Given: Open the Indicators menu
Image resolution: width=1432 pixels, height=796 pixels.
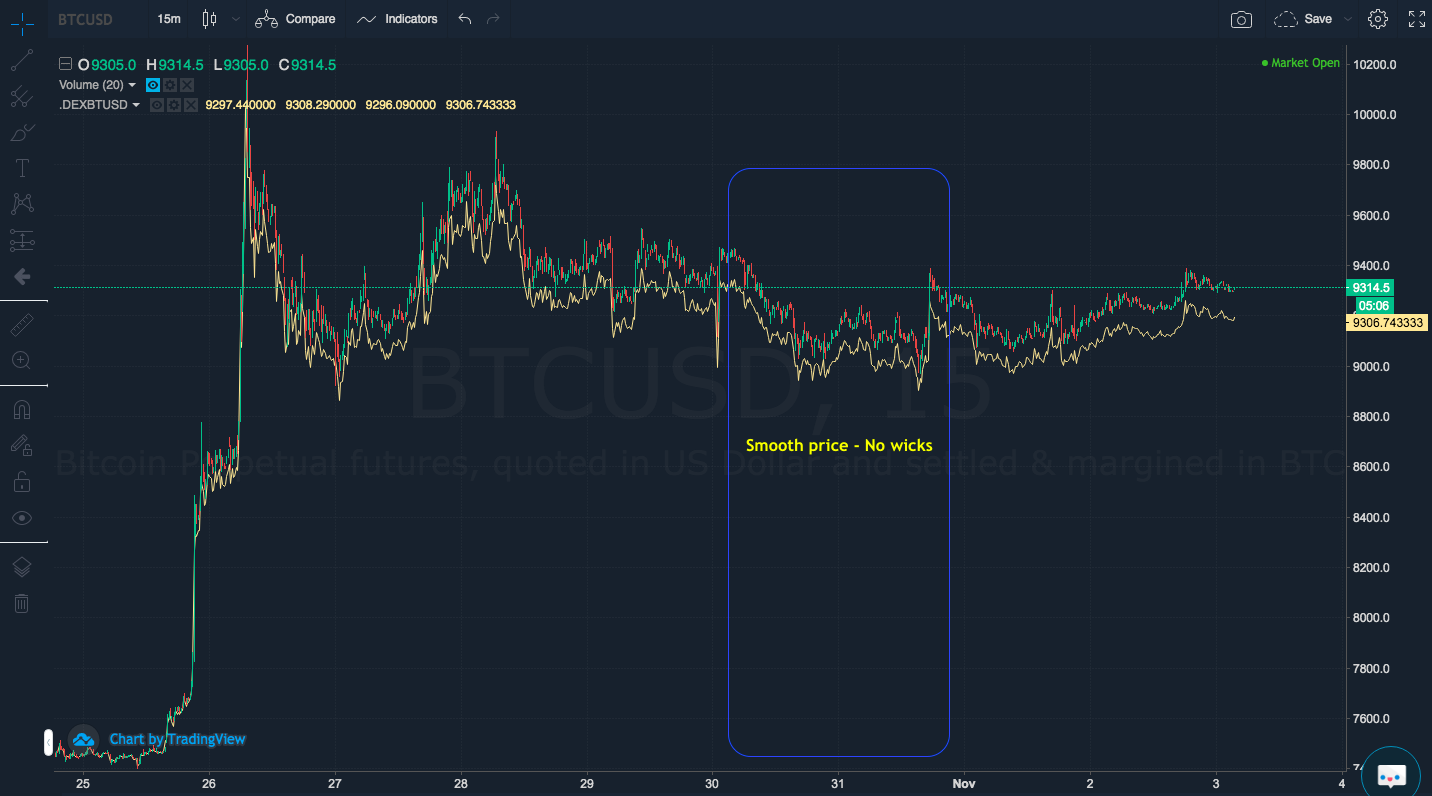Looking at the screenshot, I should point(398,19).
